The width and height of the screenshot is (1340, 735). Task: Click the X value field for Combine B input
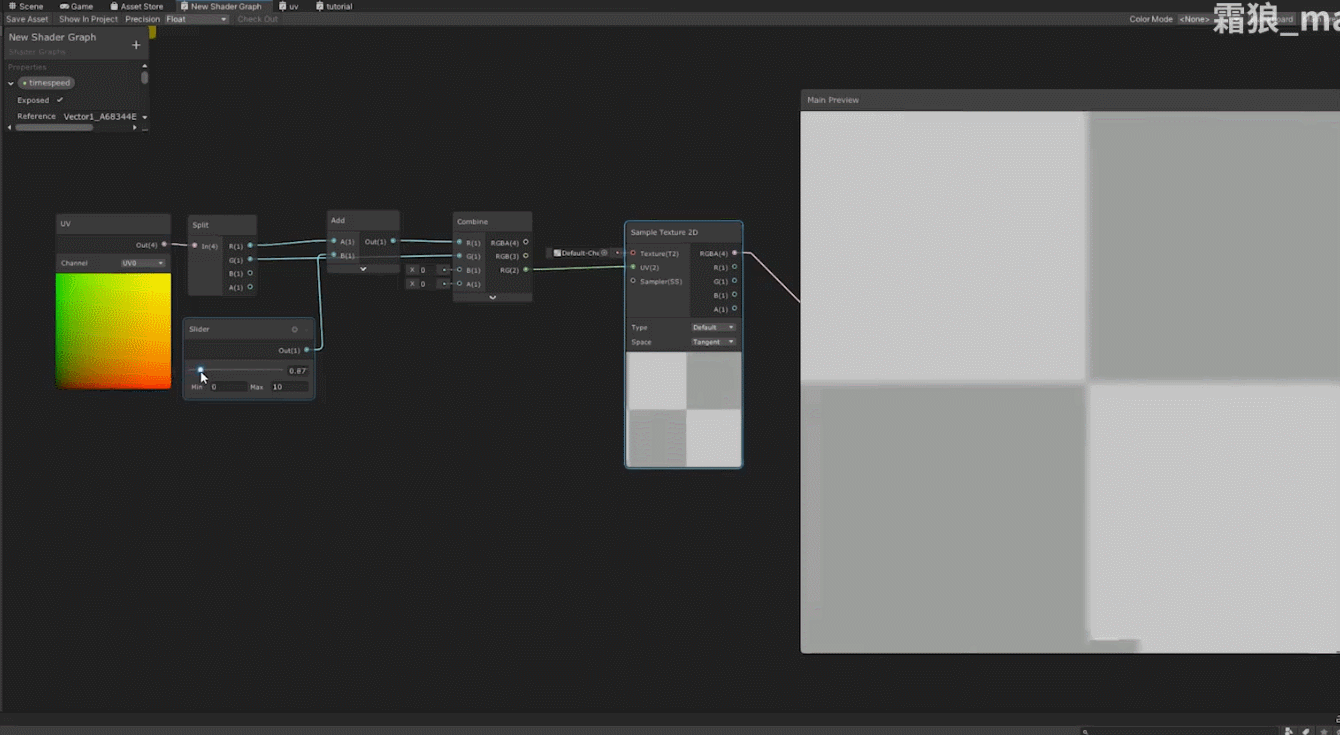pyautogui.click(x=428, y=270)
